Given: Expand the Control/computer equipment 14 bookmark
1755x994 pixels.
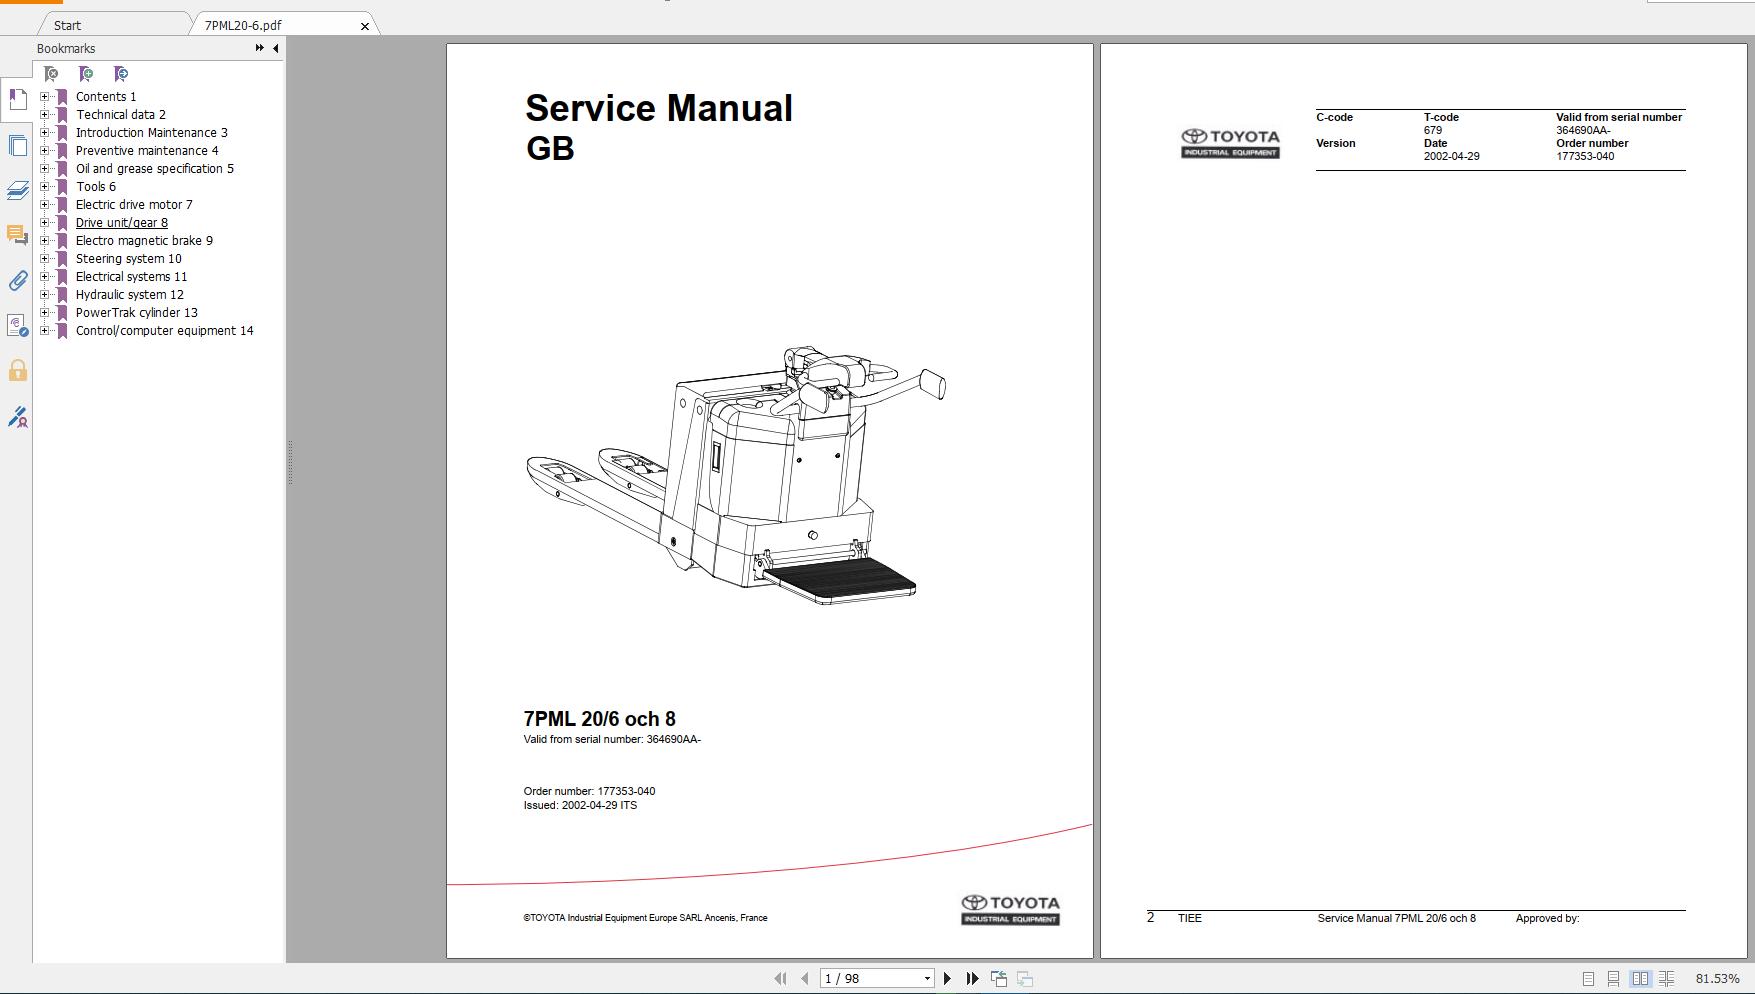Looking at the screenshot, I should click(x=44, y=331).
